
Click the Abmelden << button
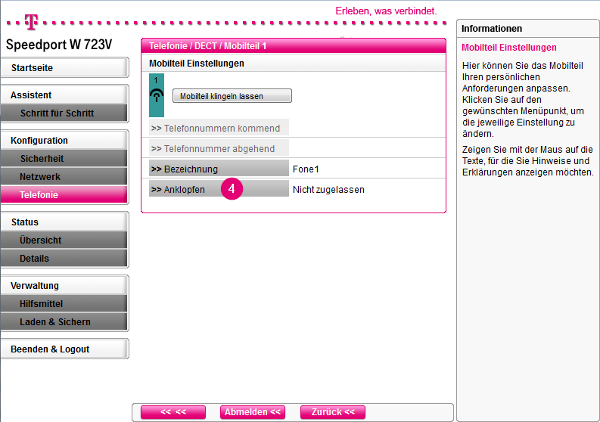pyautogui.click(x=253, y=412)
